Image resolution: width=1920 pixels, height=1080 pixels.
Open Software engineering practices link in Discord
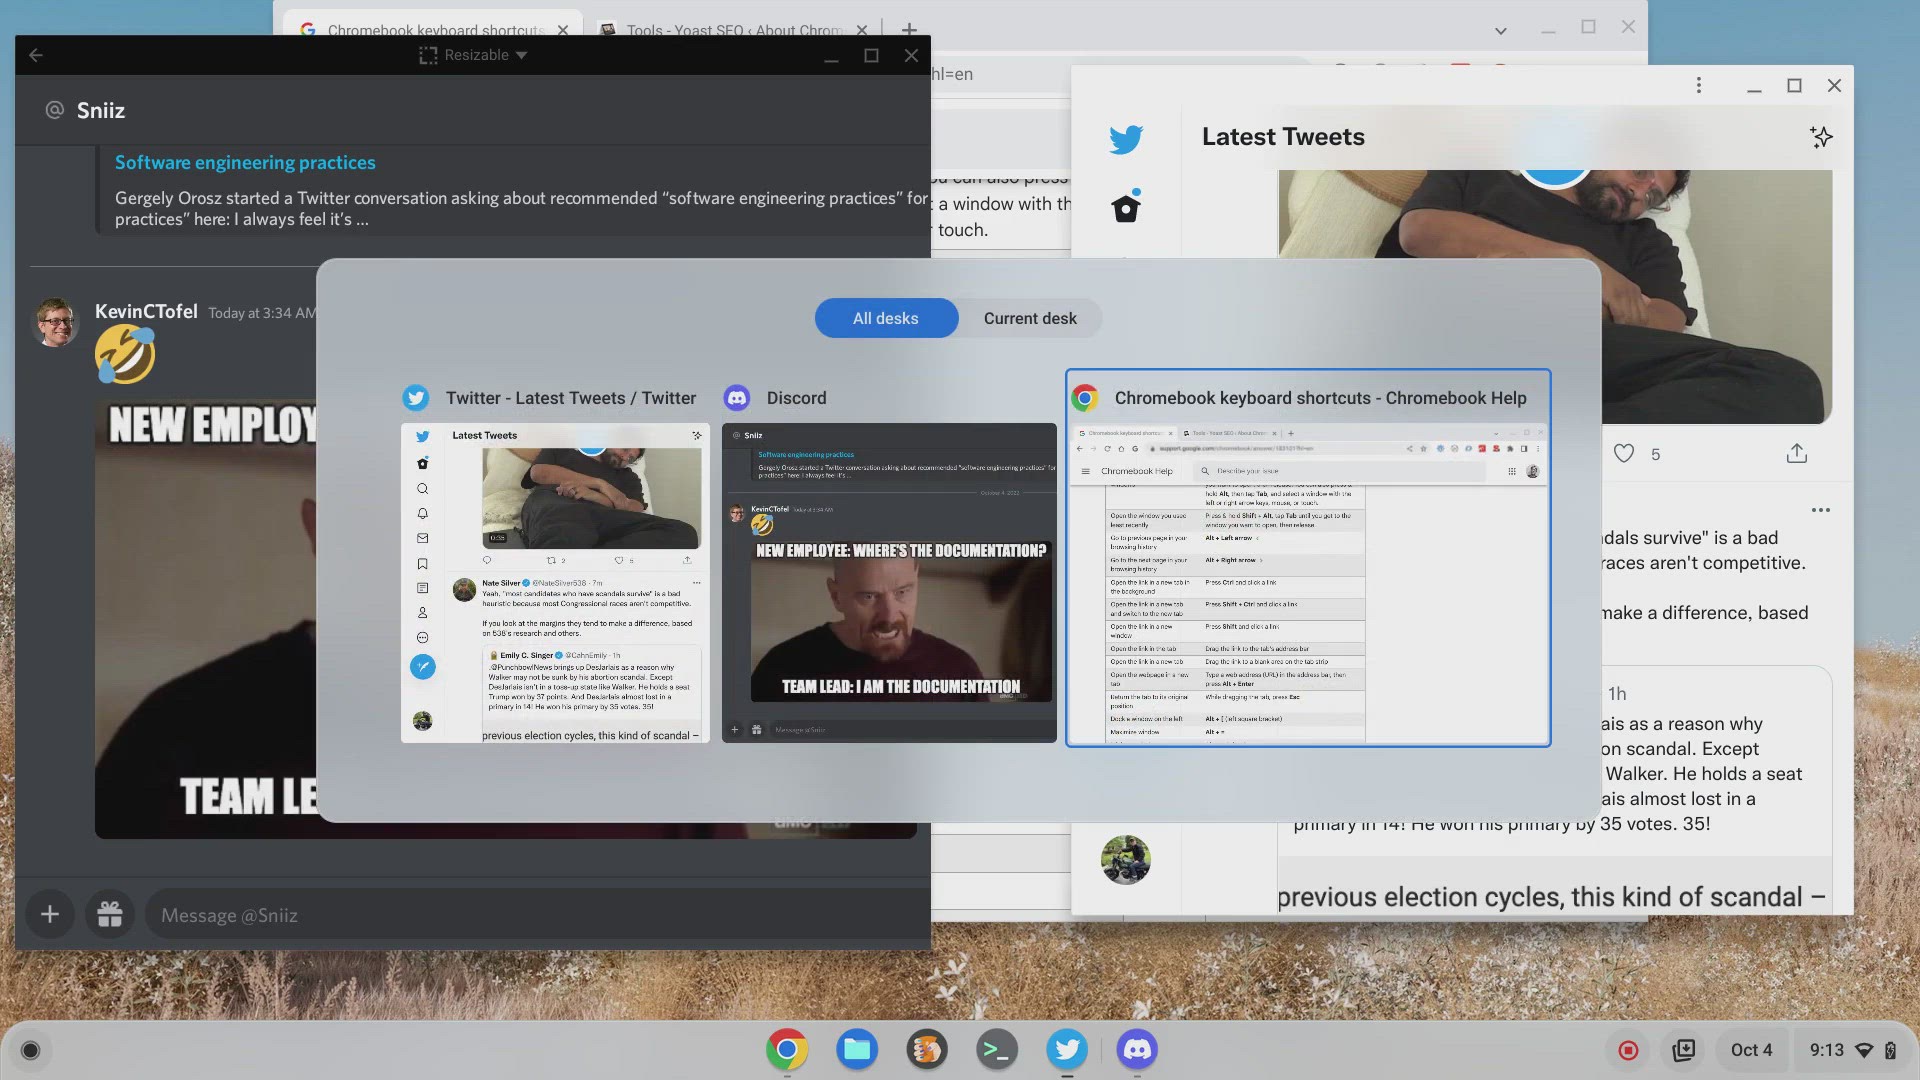[x=245, y=162]
